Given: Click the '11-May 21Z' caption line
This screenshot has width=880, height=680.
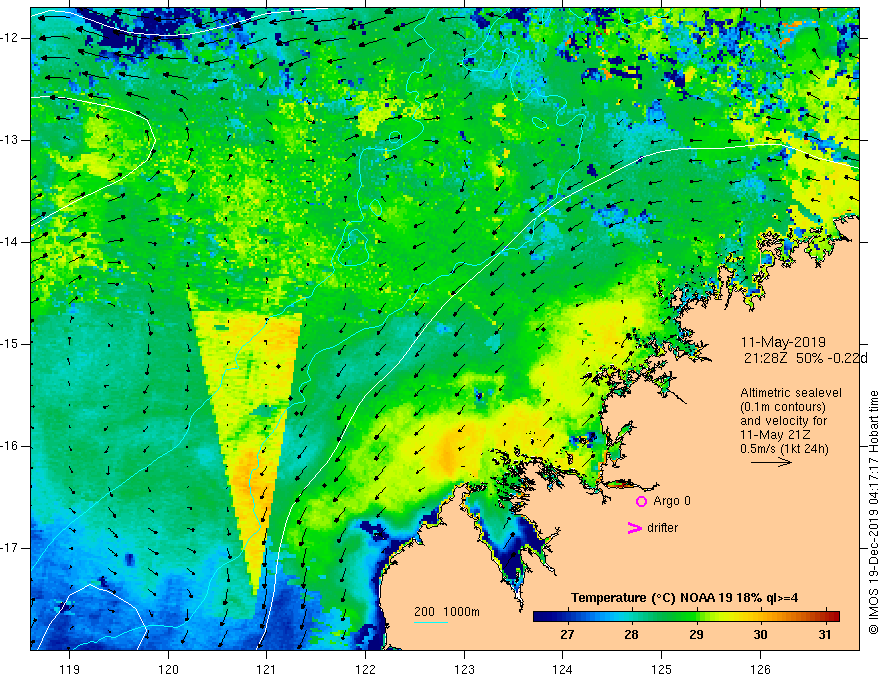Looking at the screenshot, I should tap(775, 435).
